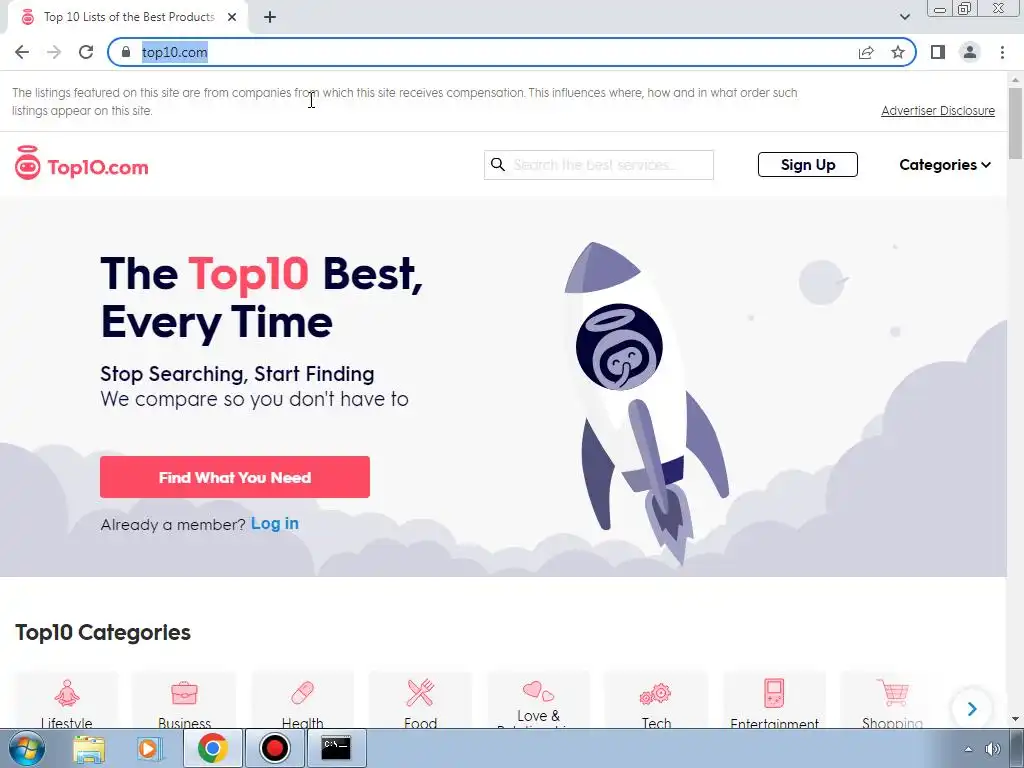Image resolution: width=1024 pixels, height=768 pixels.
Task: Open a new tab with plus icon
Action: tap(270, 17)
